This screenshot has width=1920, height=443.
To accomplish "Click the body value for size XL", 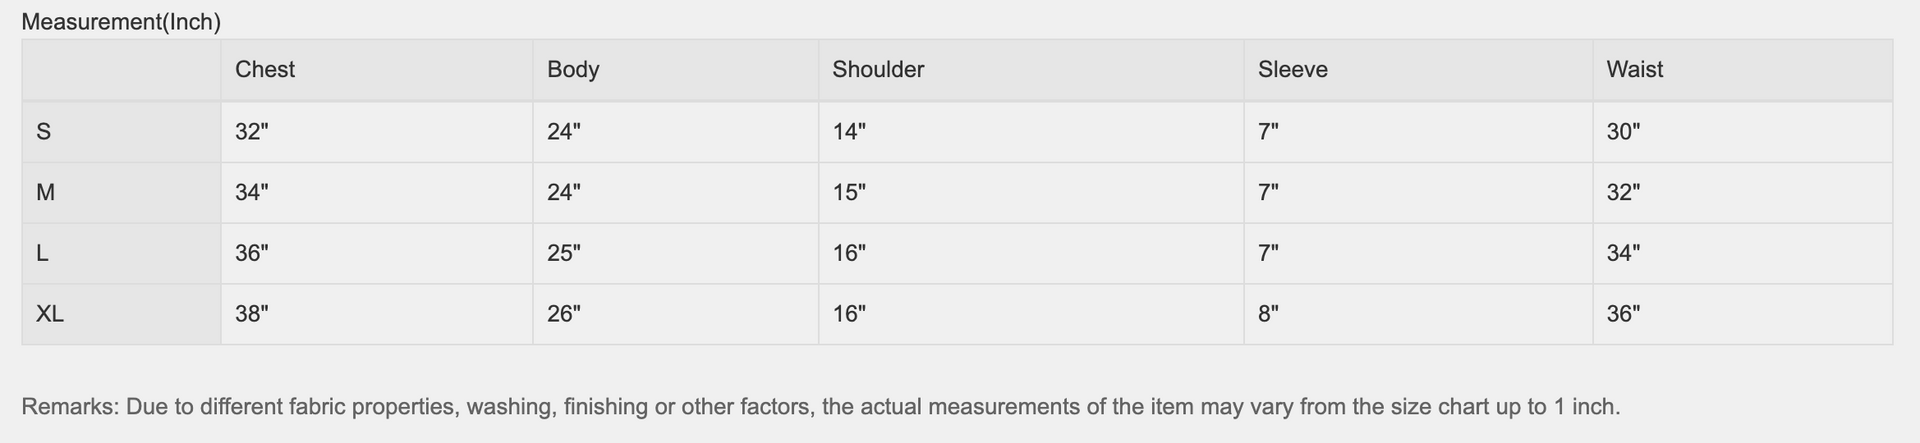I will tap(563, 314).
